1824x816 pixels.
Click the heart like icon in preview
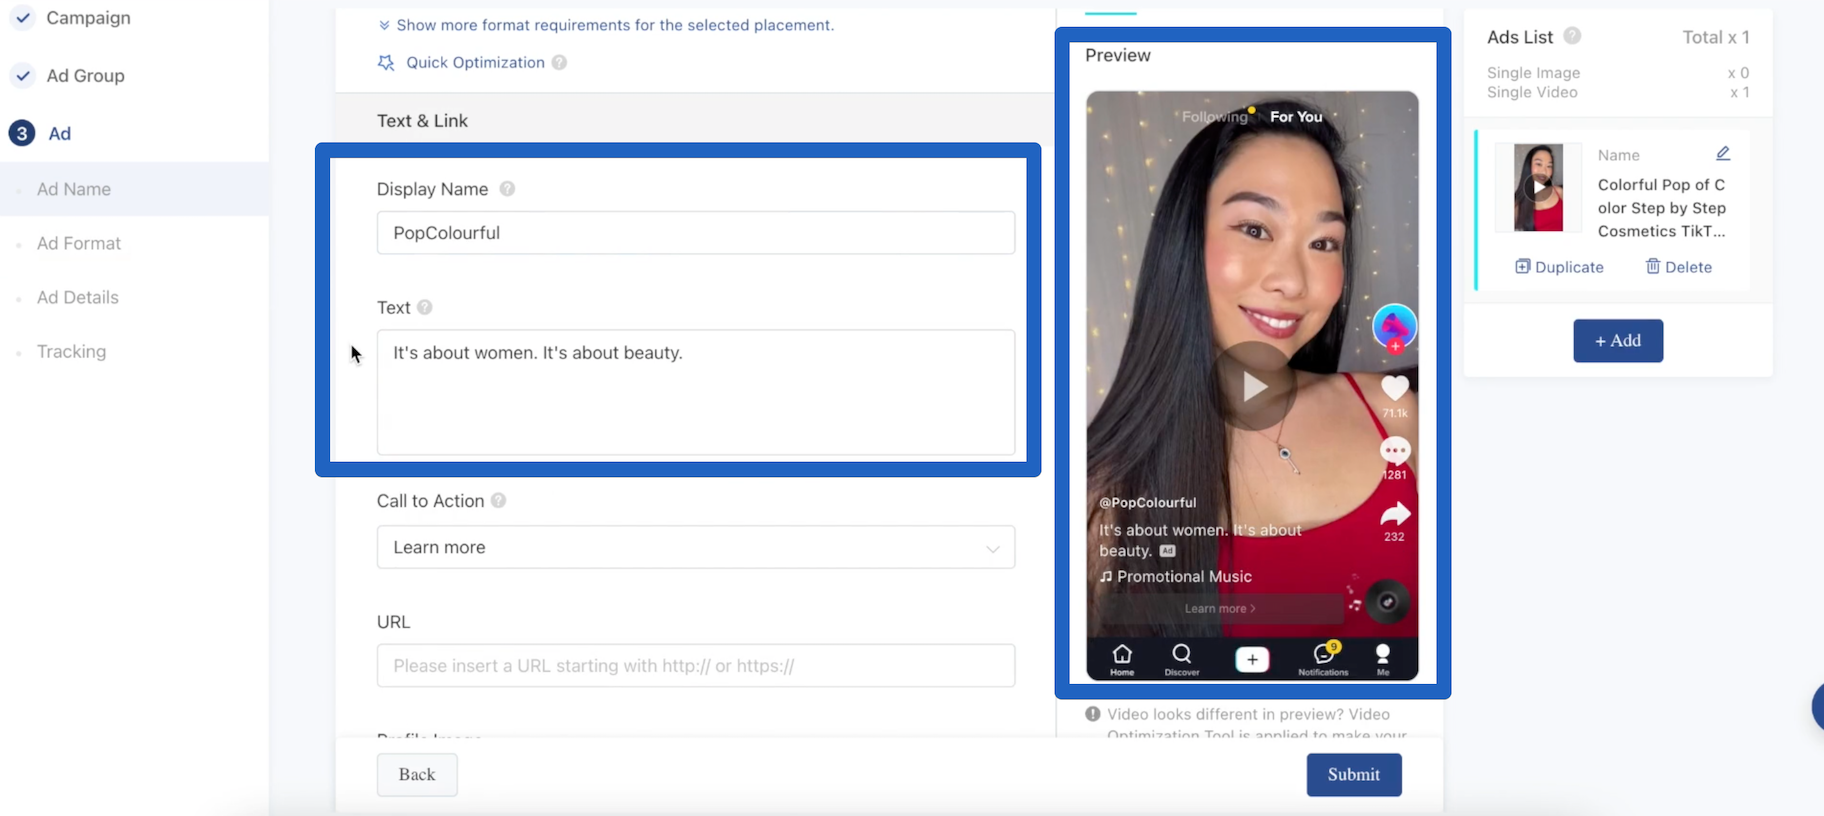[1394, 388]
